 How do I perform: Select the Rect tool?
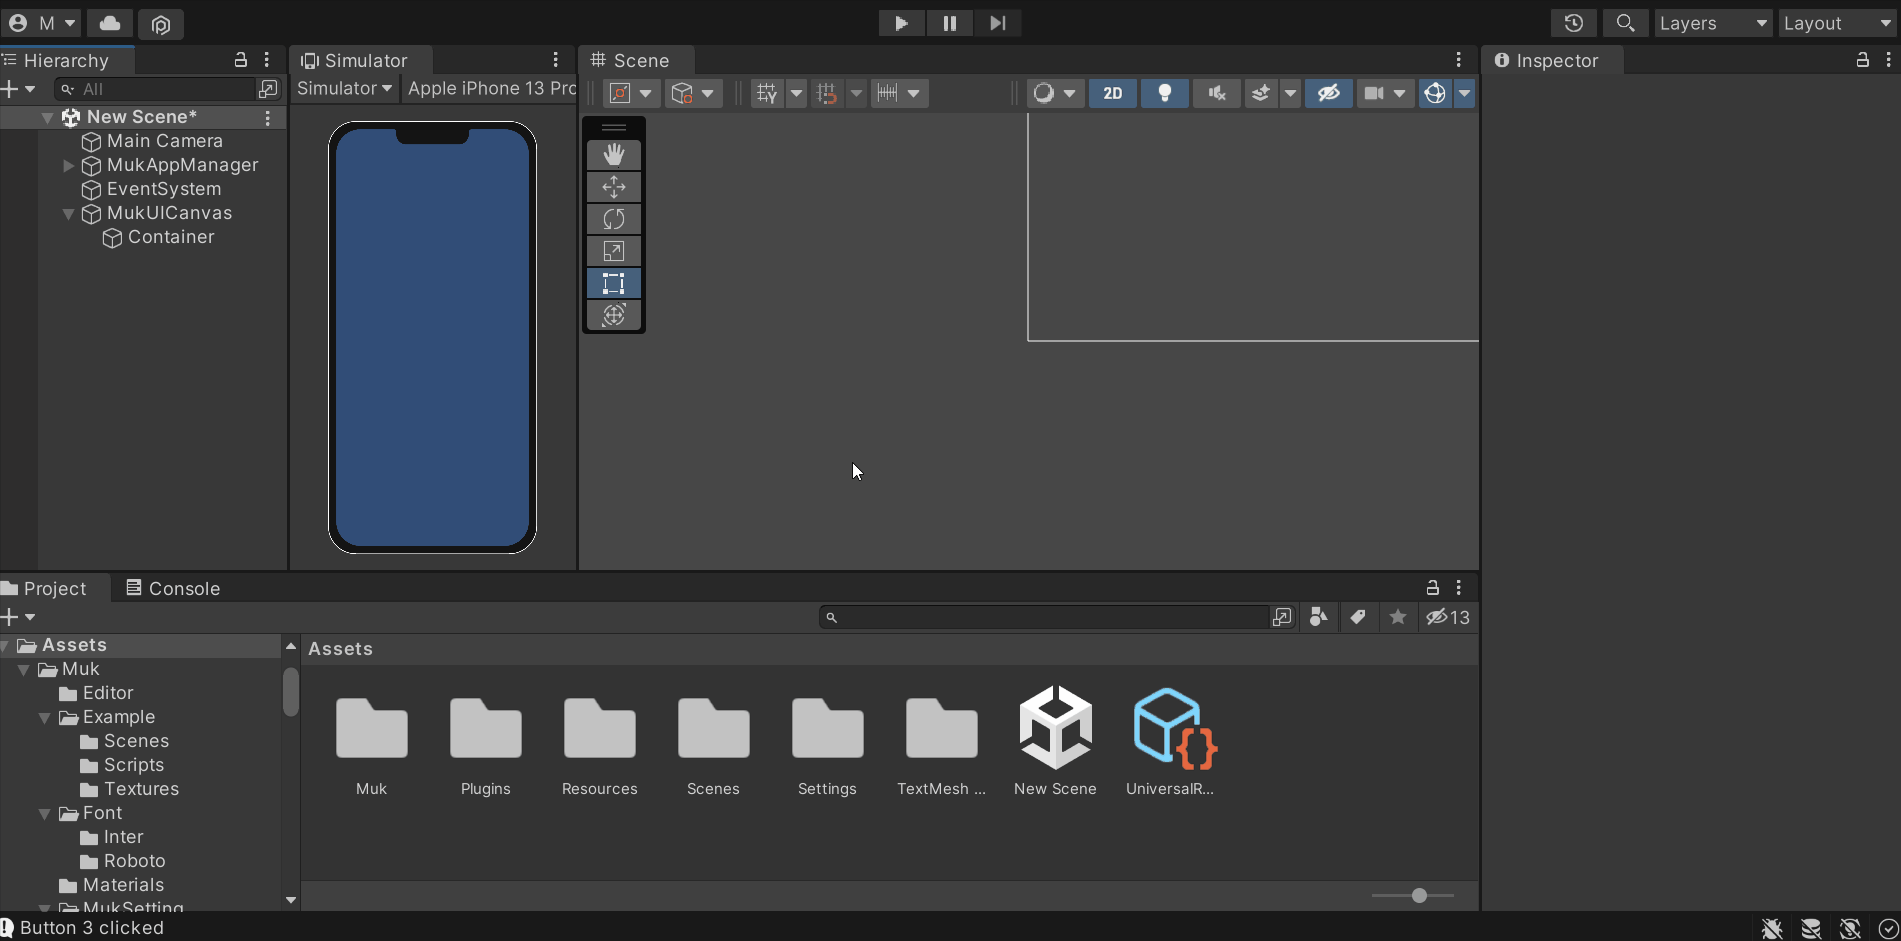pyautogui.click(x=614, y=283)
